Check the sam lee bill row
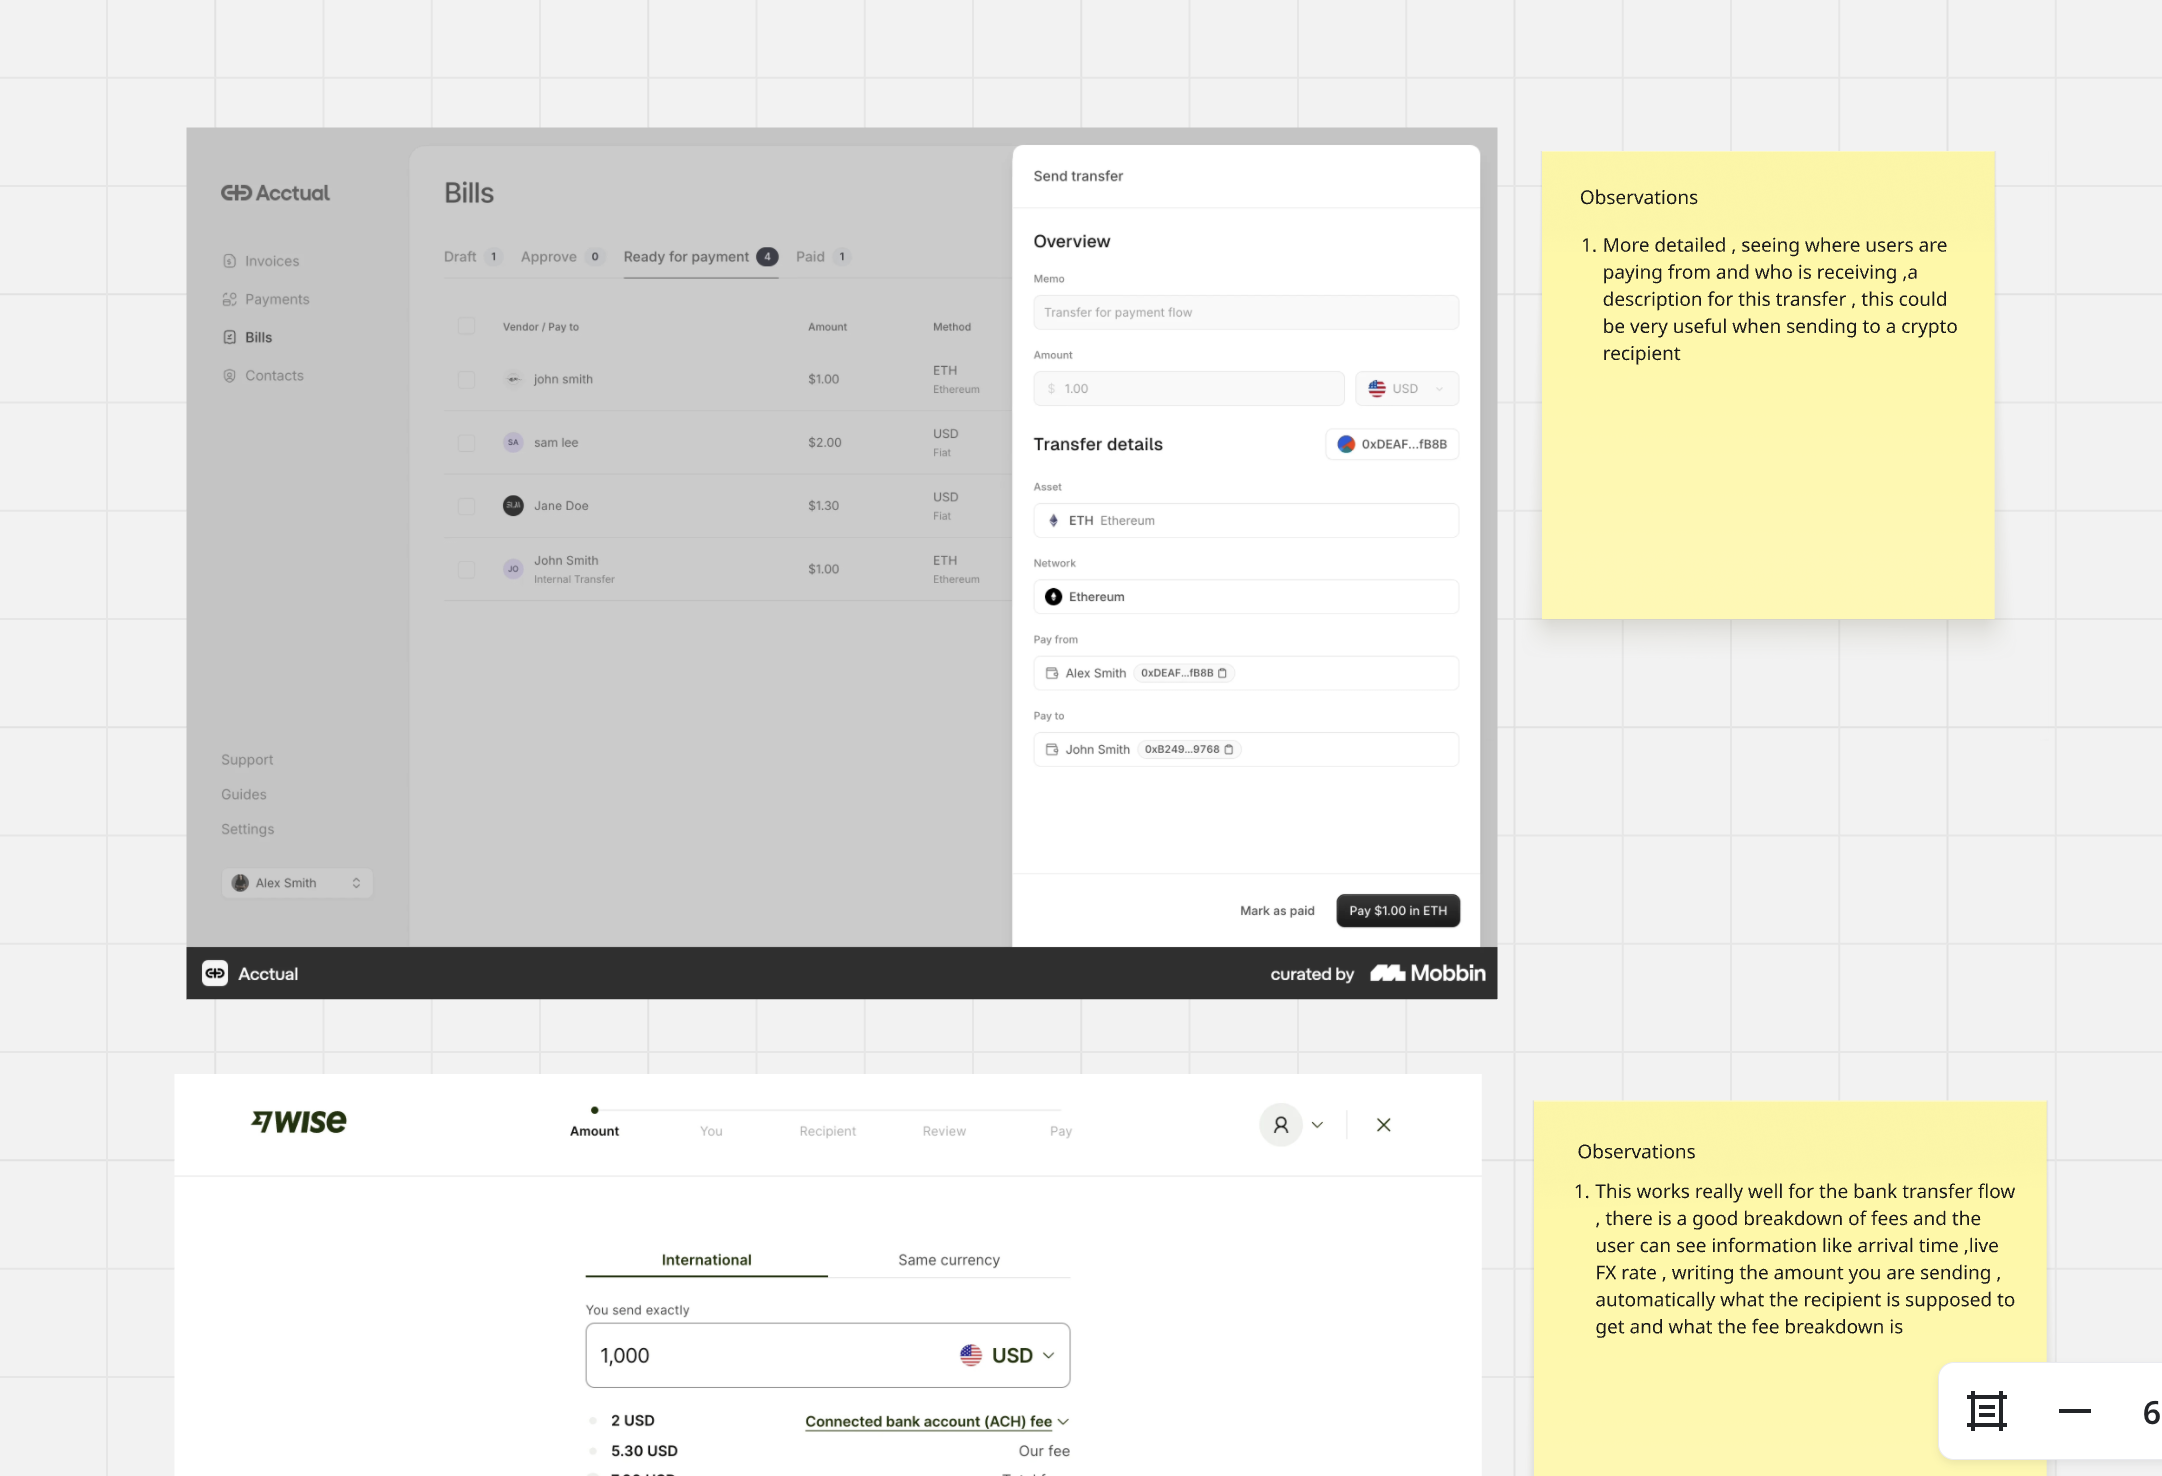The width and height of the screenshot is (2162, 1476). [466, 442]
